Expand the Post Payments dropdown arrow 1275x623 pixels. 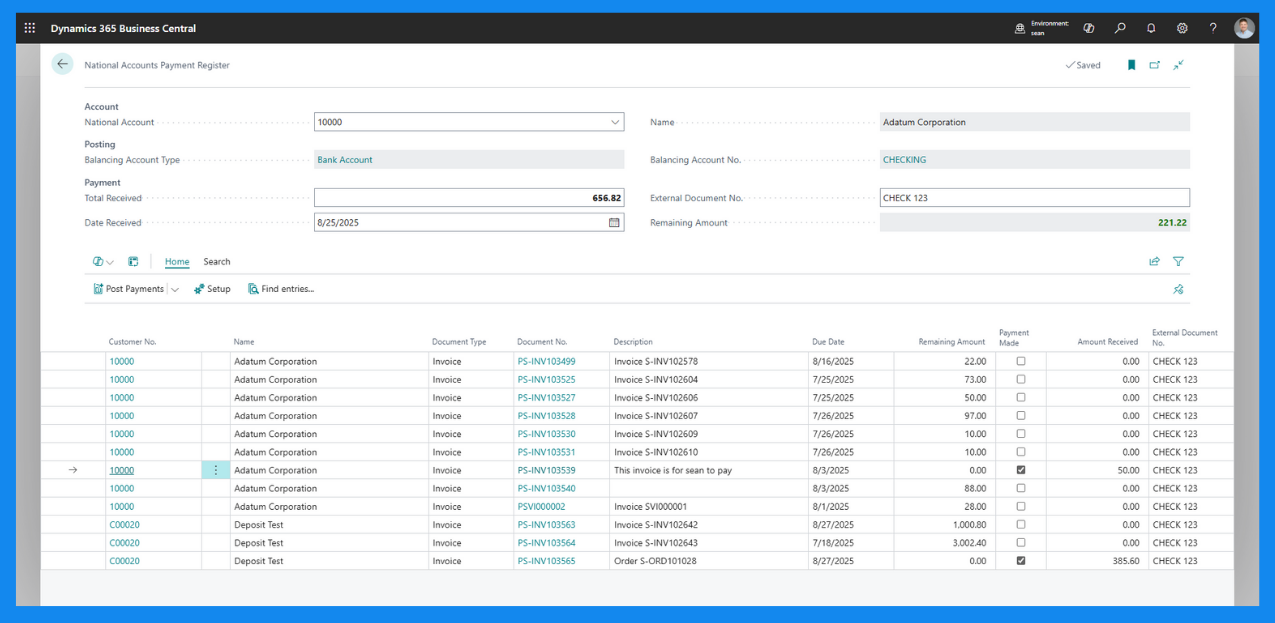coord(175,290)
